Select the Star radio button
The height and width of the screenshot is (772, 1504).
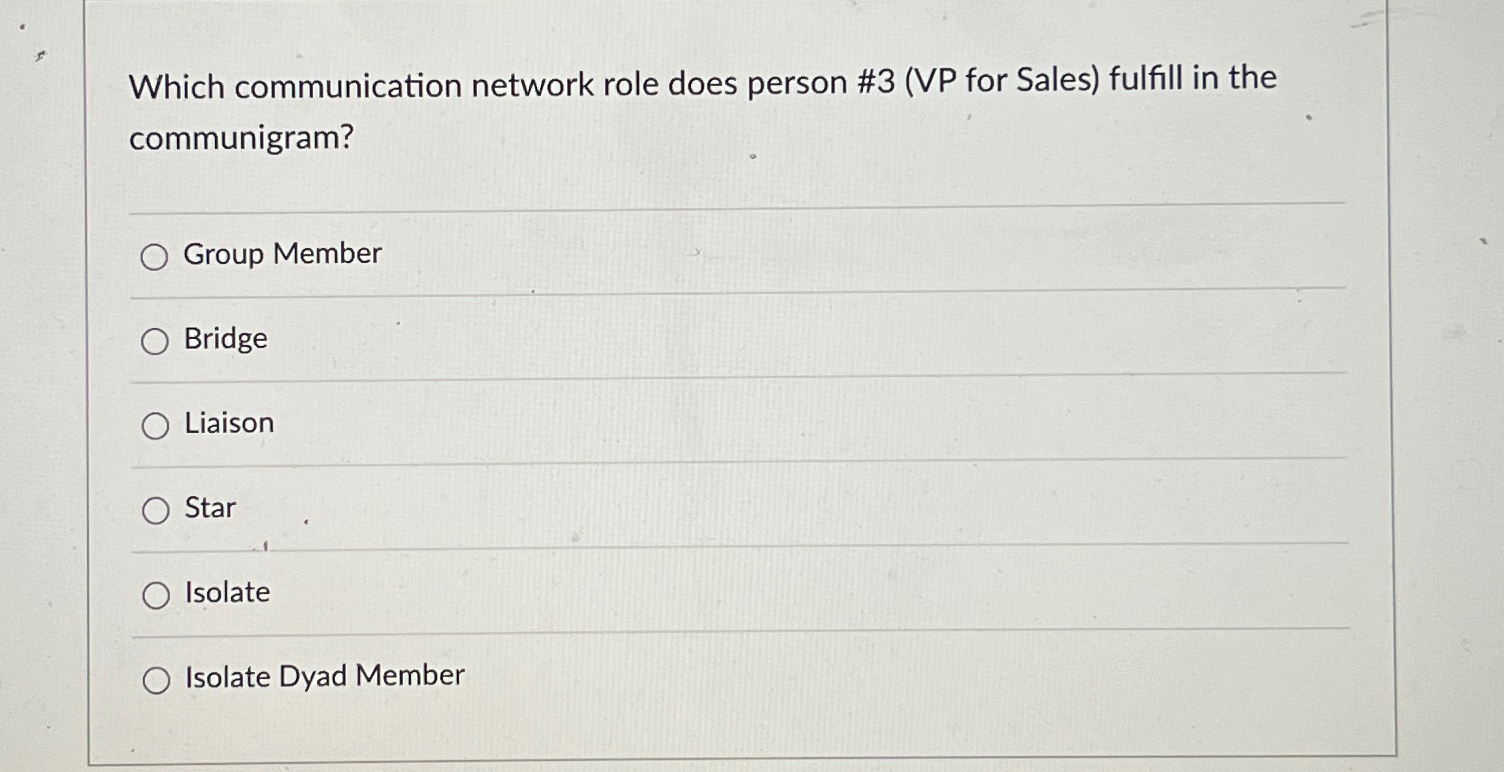pyautogui.click(x=156, y=510)
